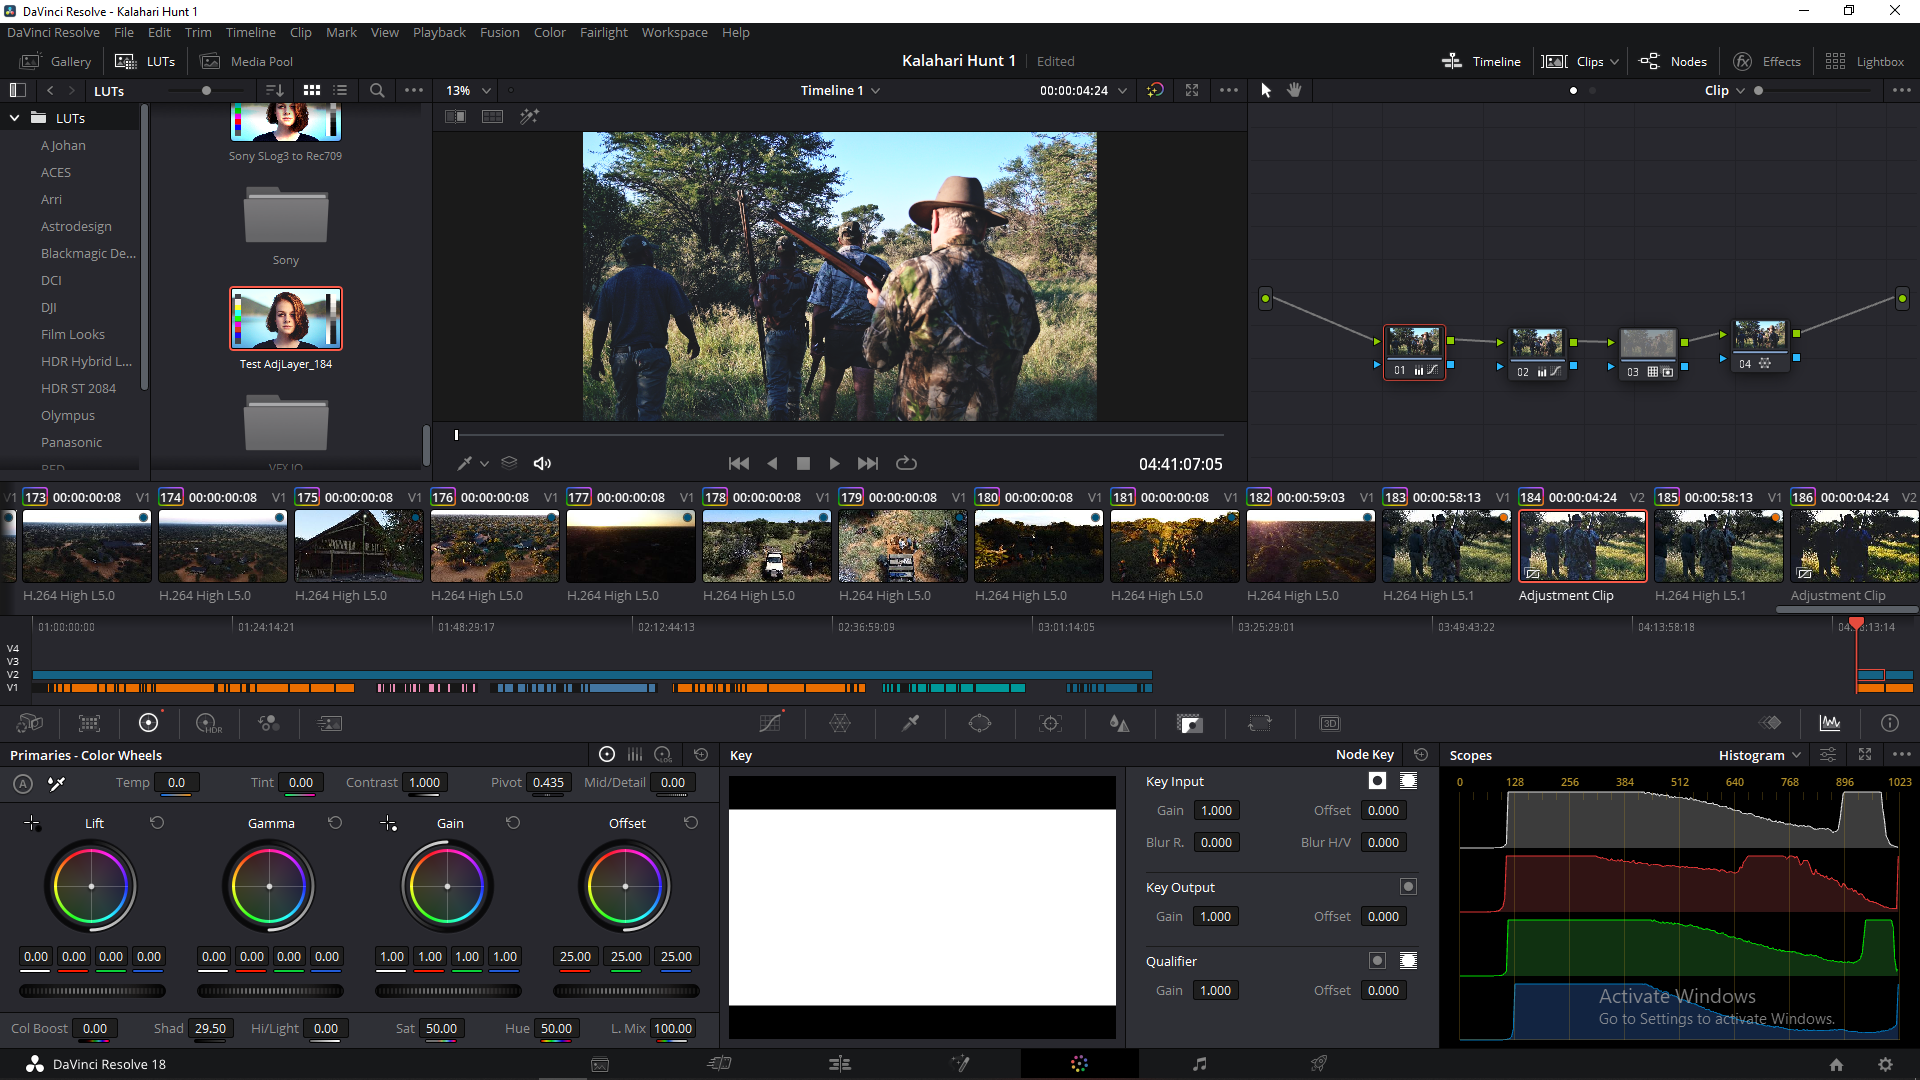
Task: Open the Media Pool panel
Action: point(247,62)
